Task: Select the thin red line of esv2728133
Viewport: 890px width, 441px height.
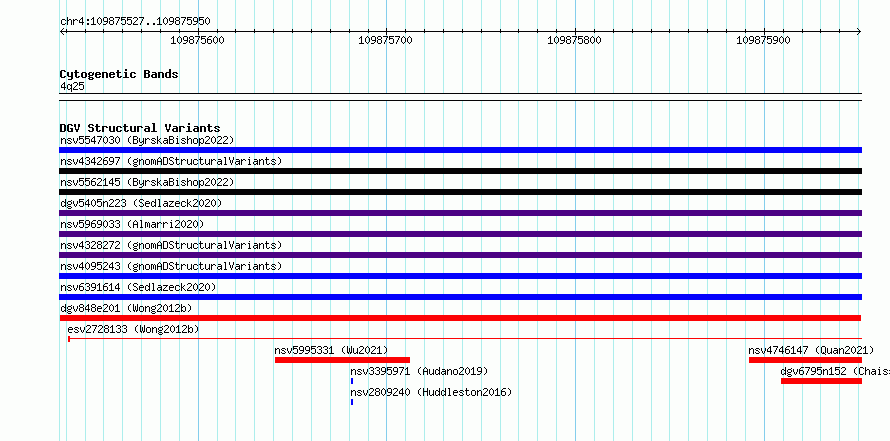Action: [x=465, y=339]
